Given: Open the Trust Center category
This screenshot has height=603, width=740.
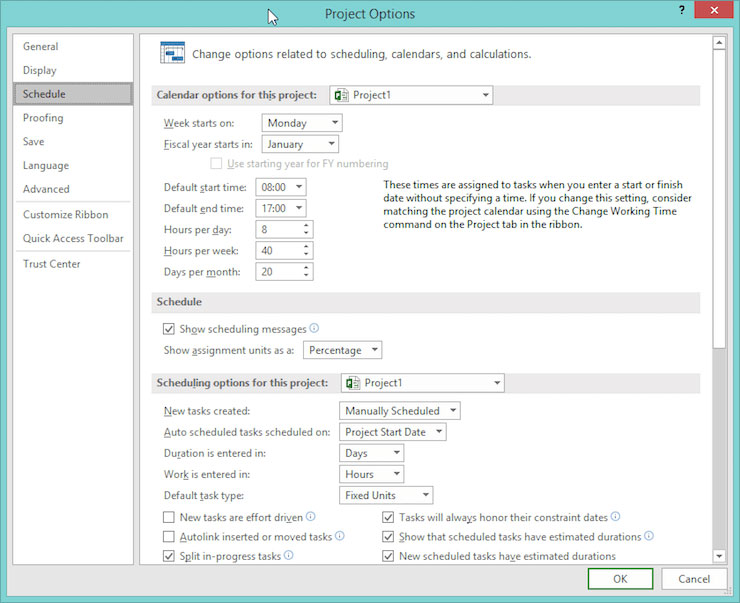Looking at the screenshot, I should click(52, 264).
